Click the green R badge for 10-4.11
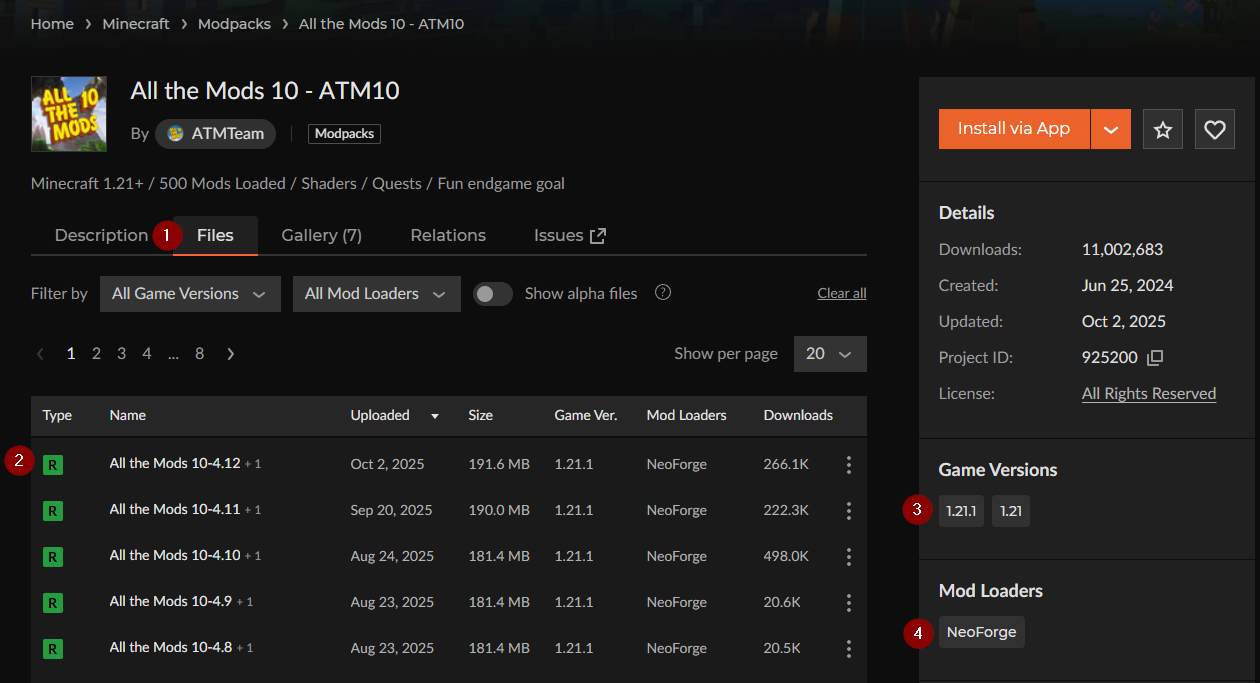The image size is (1260, 683). [53, 510]
